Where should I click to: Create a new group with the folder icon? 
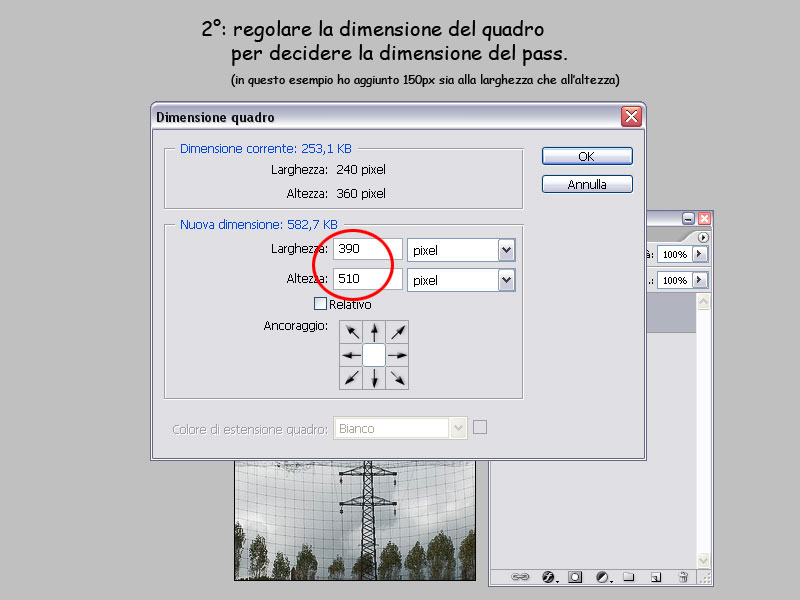coord(630,577)
